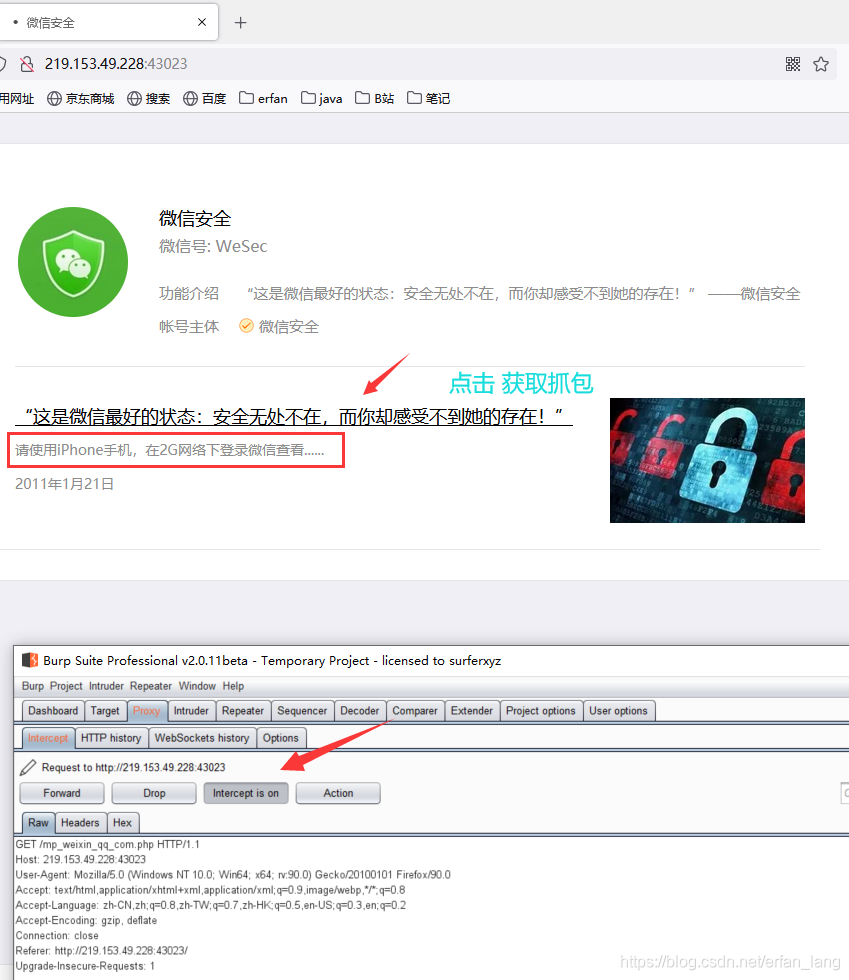The width and height of the screenshot is (849, 980).
Task: Open the Project options tab
Action: pyautogui.click(x=541, y=711)
